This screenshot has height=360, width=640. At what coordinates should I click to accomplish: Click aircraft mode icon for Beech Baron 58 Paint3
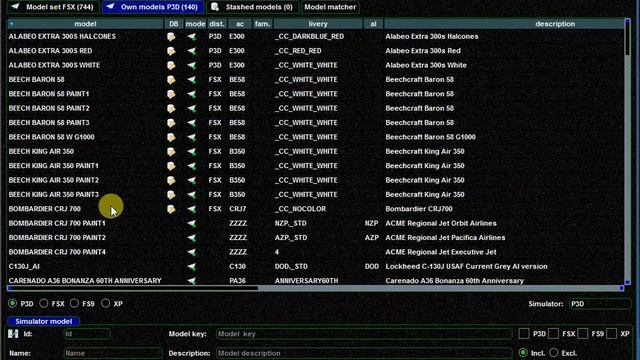coord(191,123)
